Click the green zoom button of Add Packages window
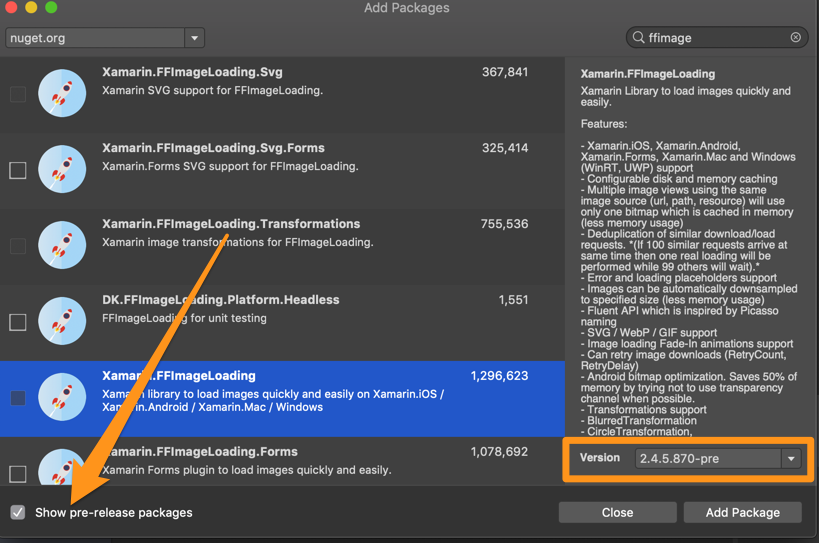 (51, 7)
